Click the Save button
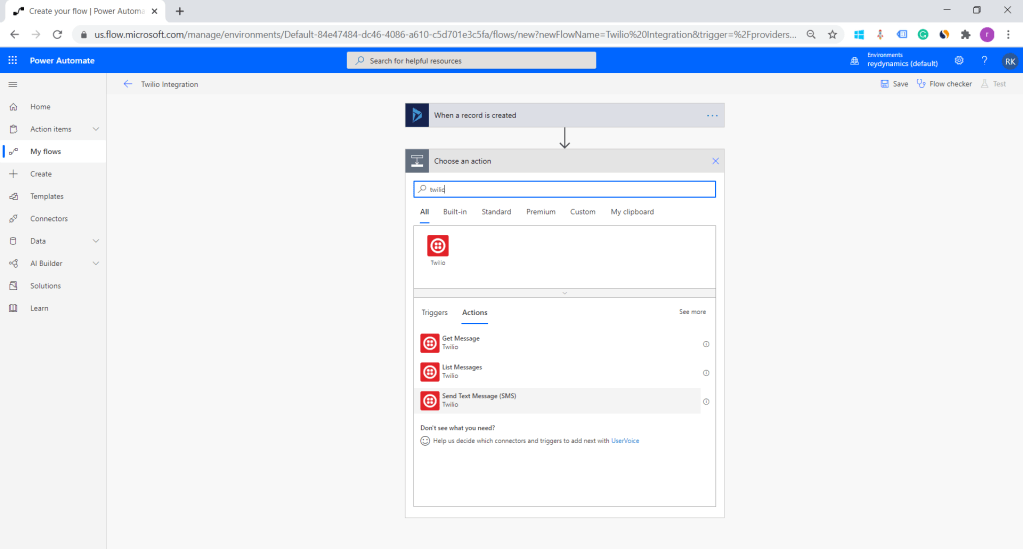The width and height of the screenshot is (1023, 549). click(894, 84)
